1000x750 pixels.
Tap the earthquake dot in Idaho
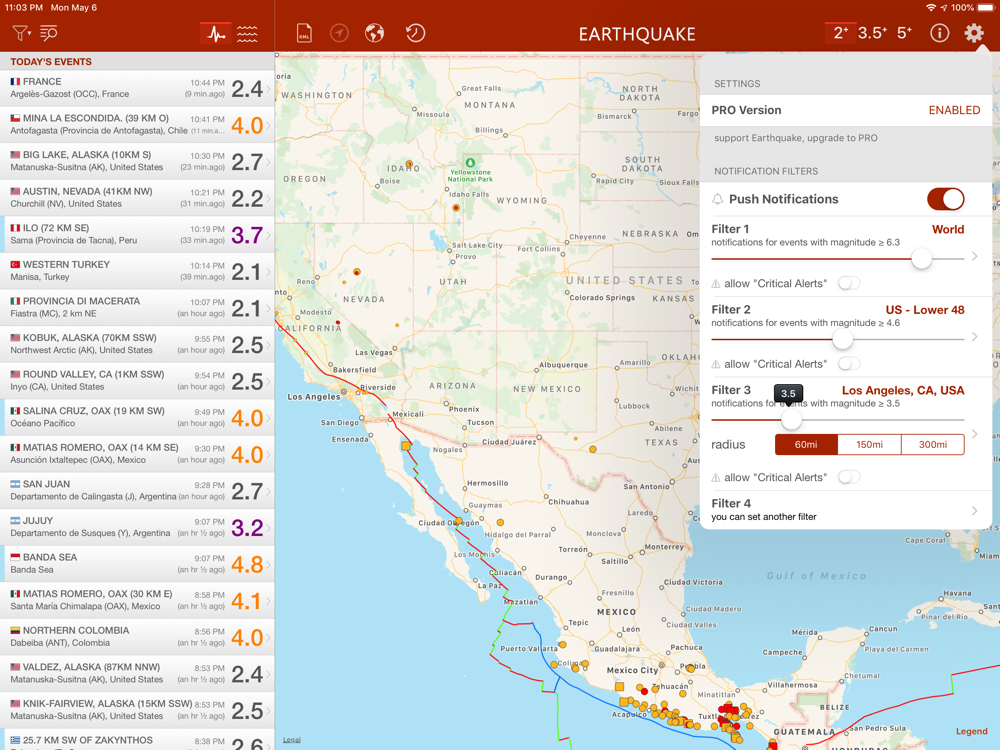pyautogui.click(x=409, y=164)
